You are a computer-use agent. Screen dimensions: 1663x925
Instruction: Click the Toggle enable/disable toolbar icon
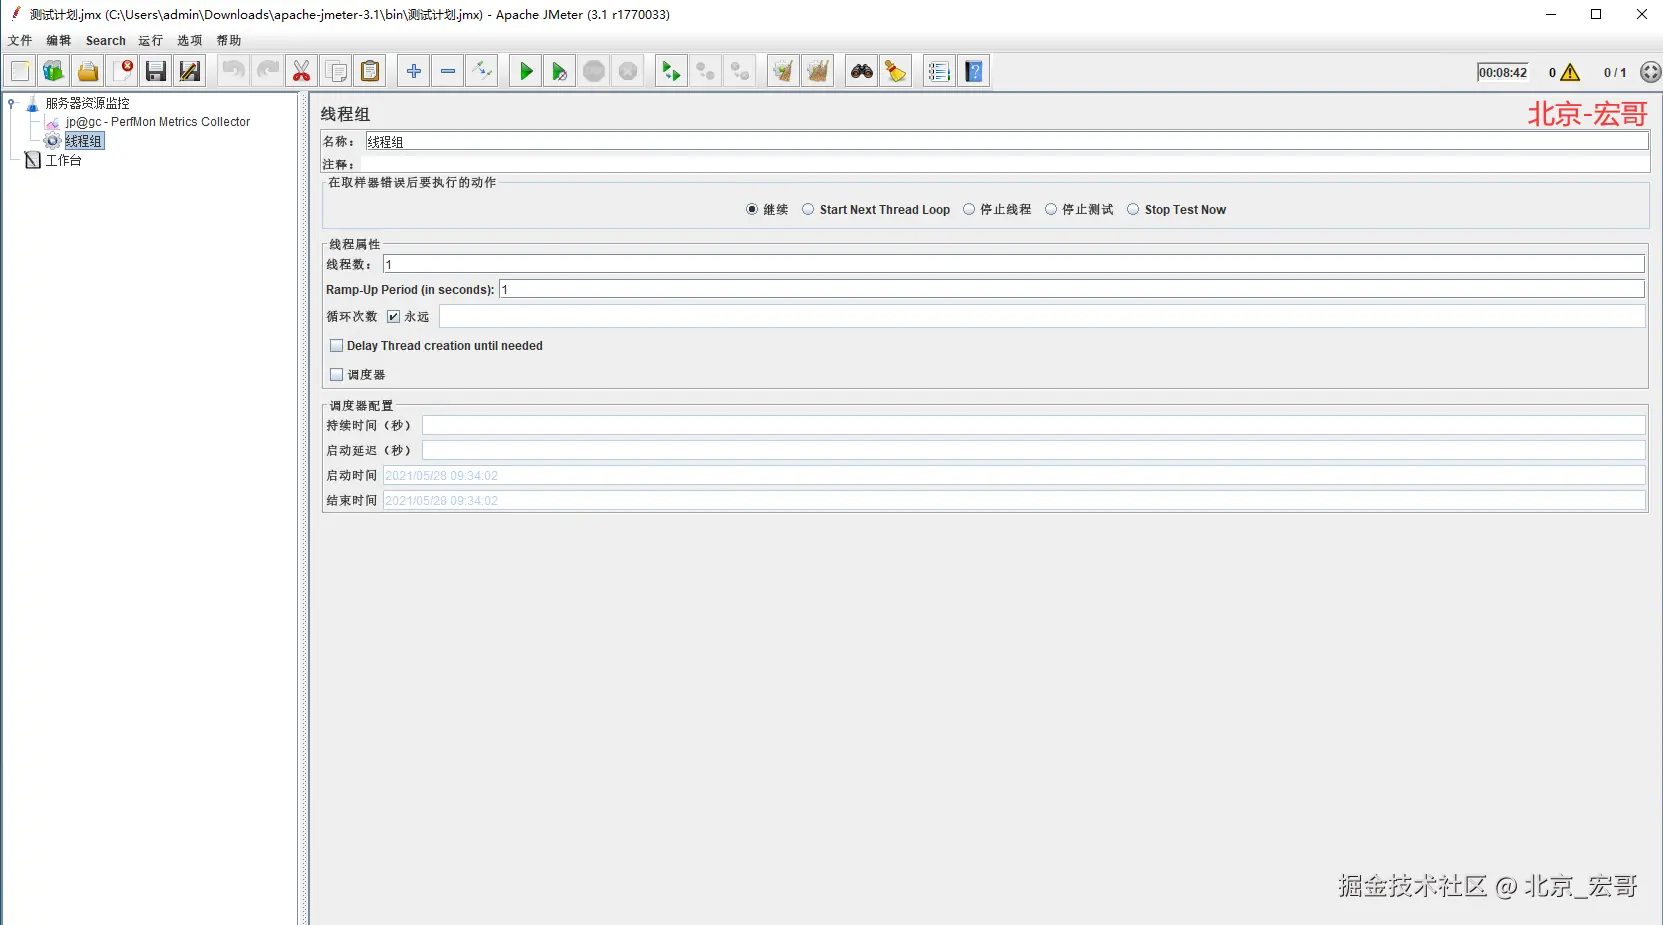pyautogui.click(x=482, y=71)
